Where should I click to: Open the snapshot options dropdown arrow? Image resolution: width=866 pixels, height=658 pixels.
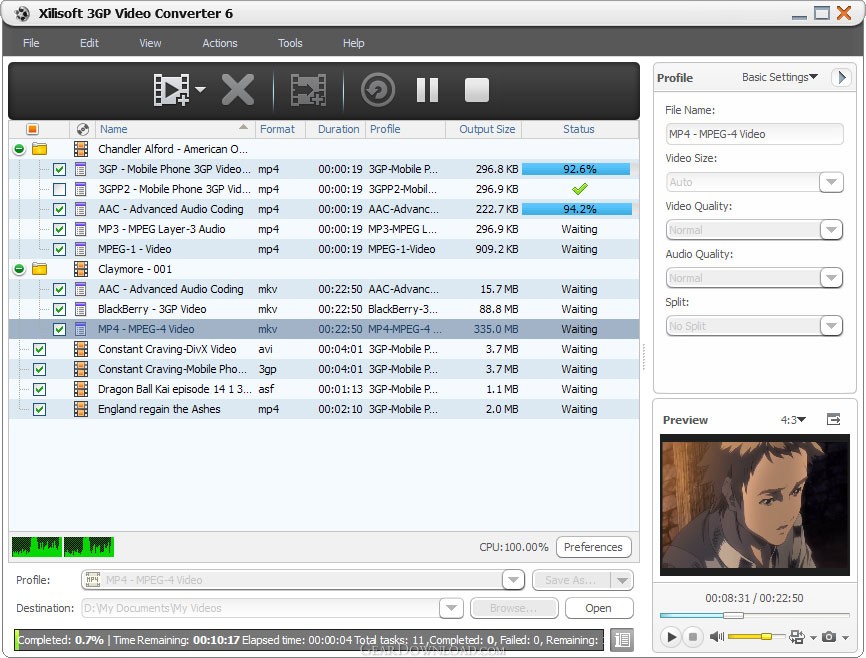coord(846,638)
